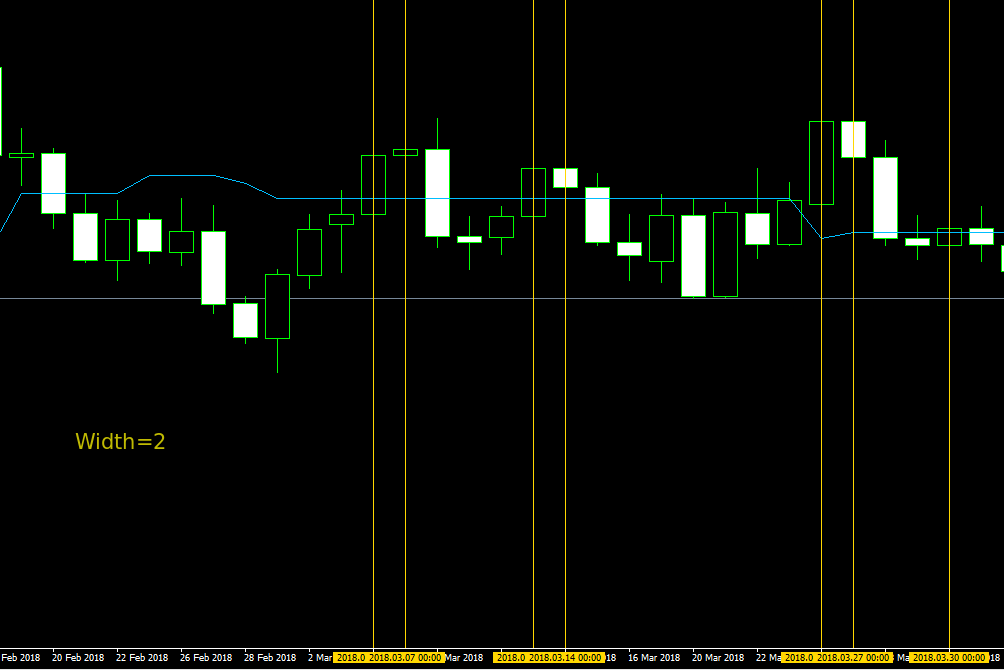Click the 2018.03.30 00:00 vertical line label
This screenshot has height=671, width=1004.
pos(949,658)
